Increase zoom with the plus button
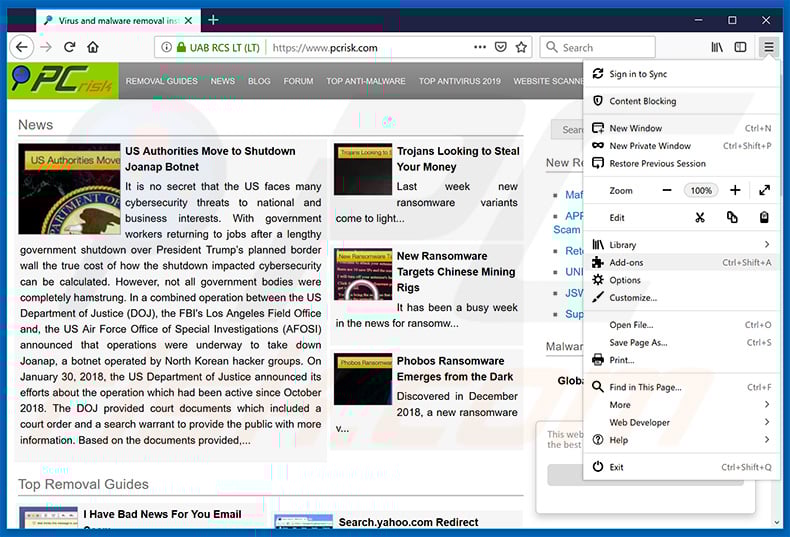790x537 pixels. [x=735, y=190]
